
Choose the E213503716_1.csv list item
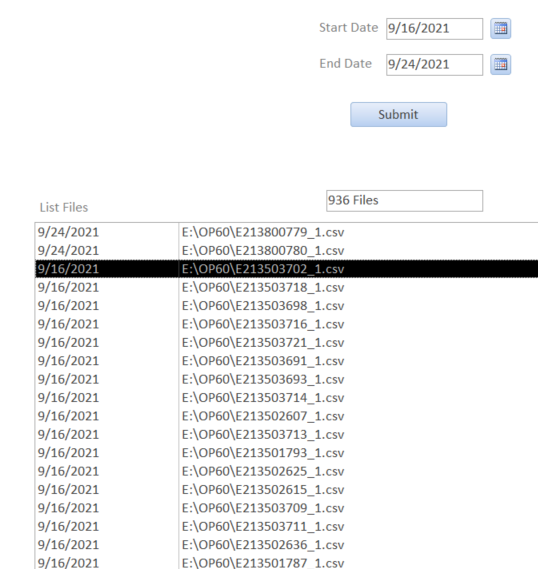click(x=287, y=324)
